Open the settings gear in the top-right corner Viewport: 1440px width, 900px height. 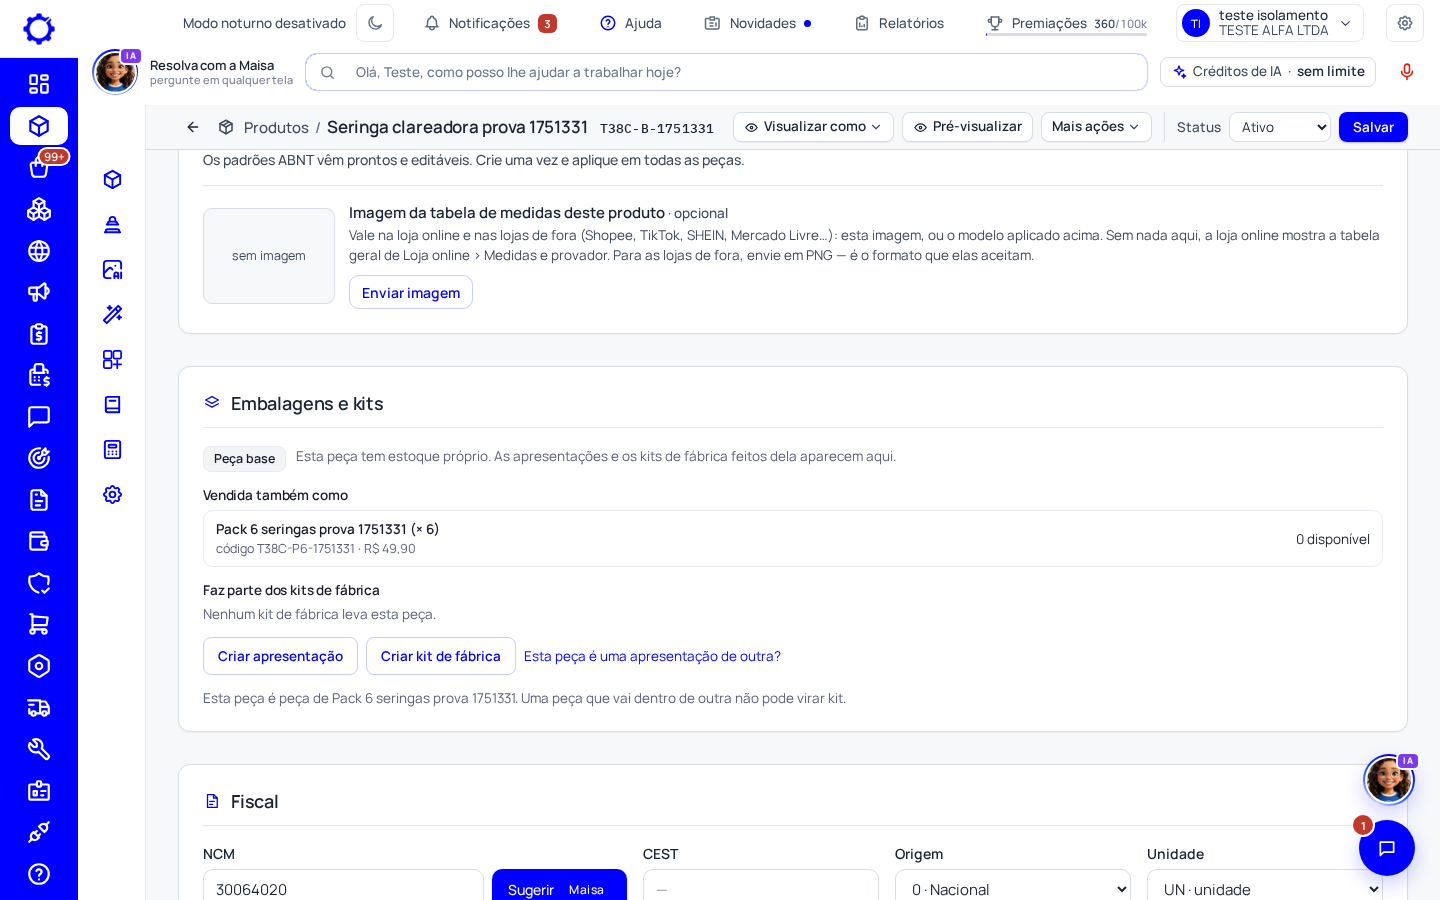pos(1405,23)
